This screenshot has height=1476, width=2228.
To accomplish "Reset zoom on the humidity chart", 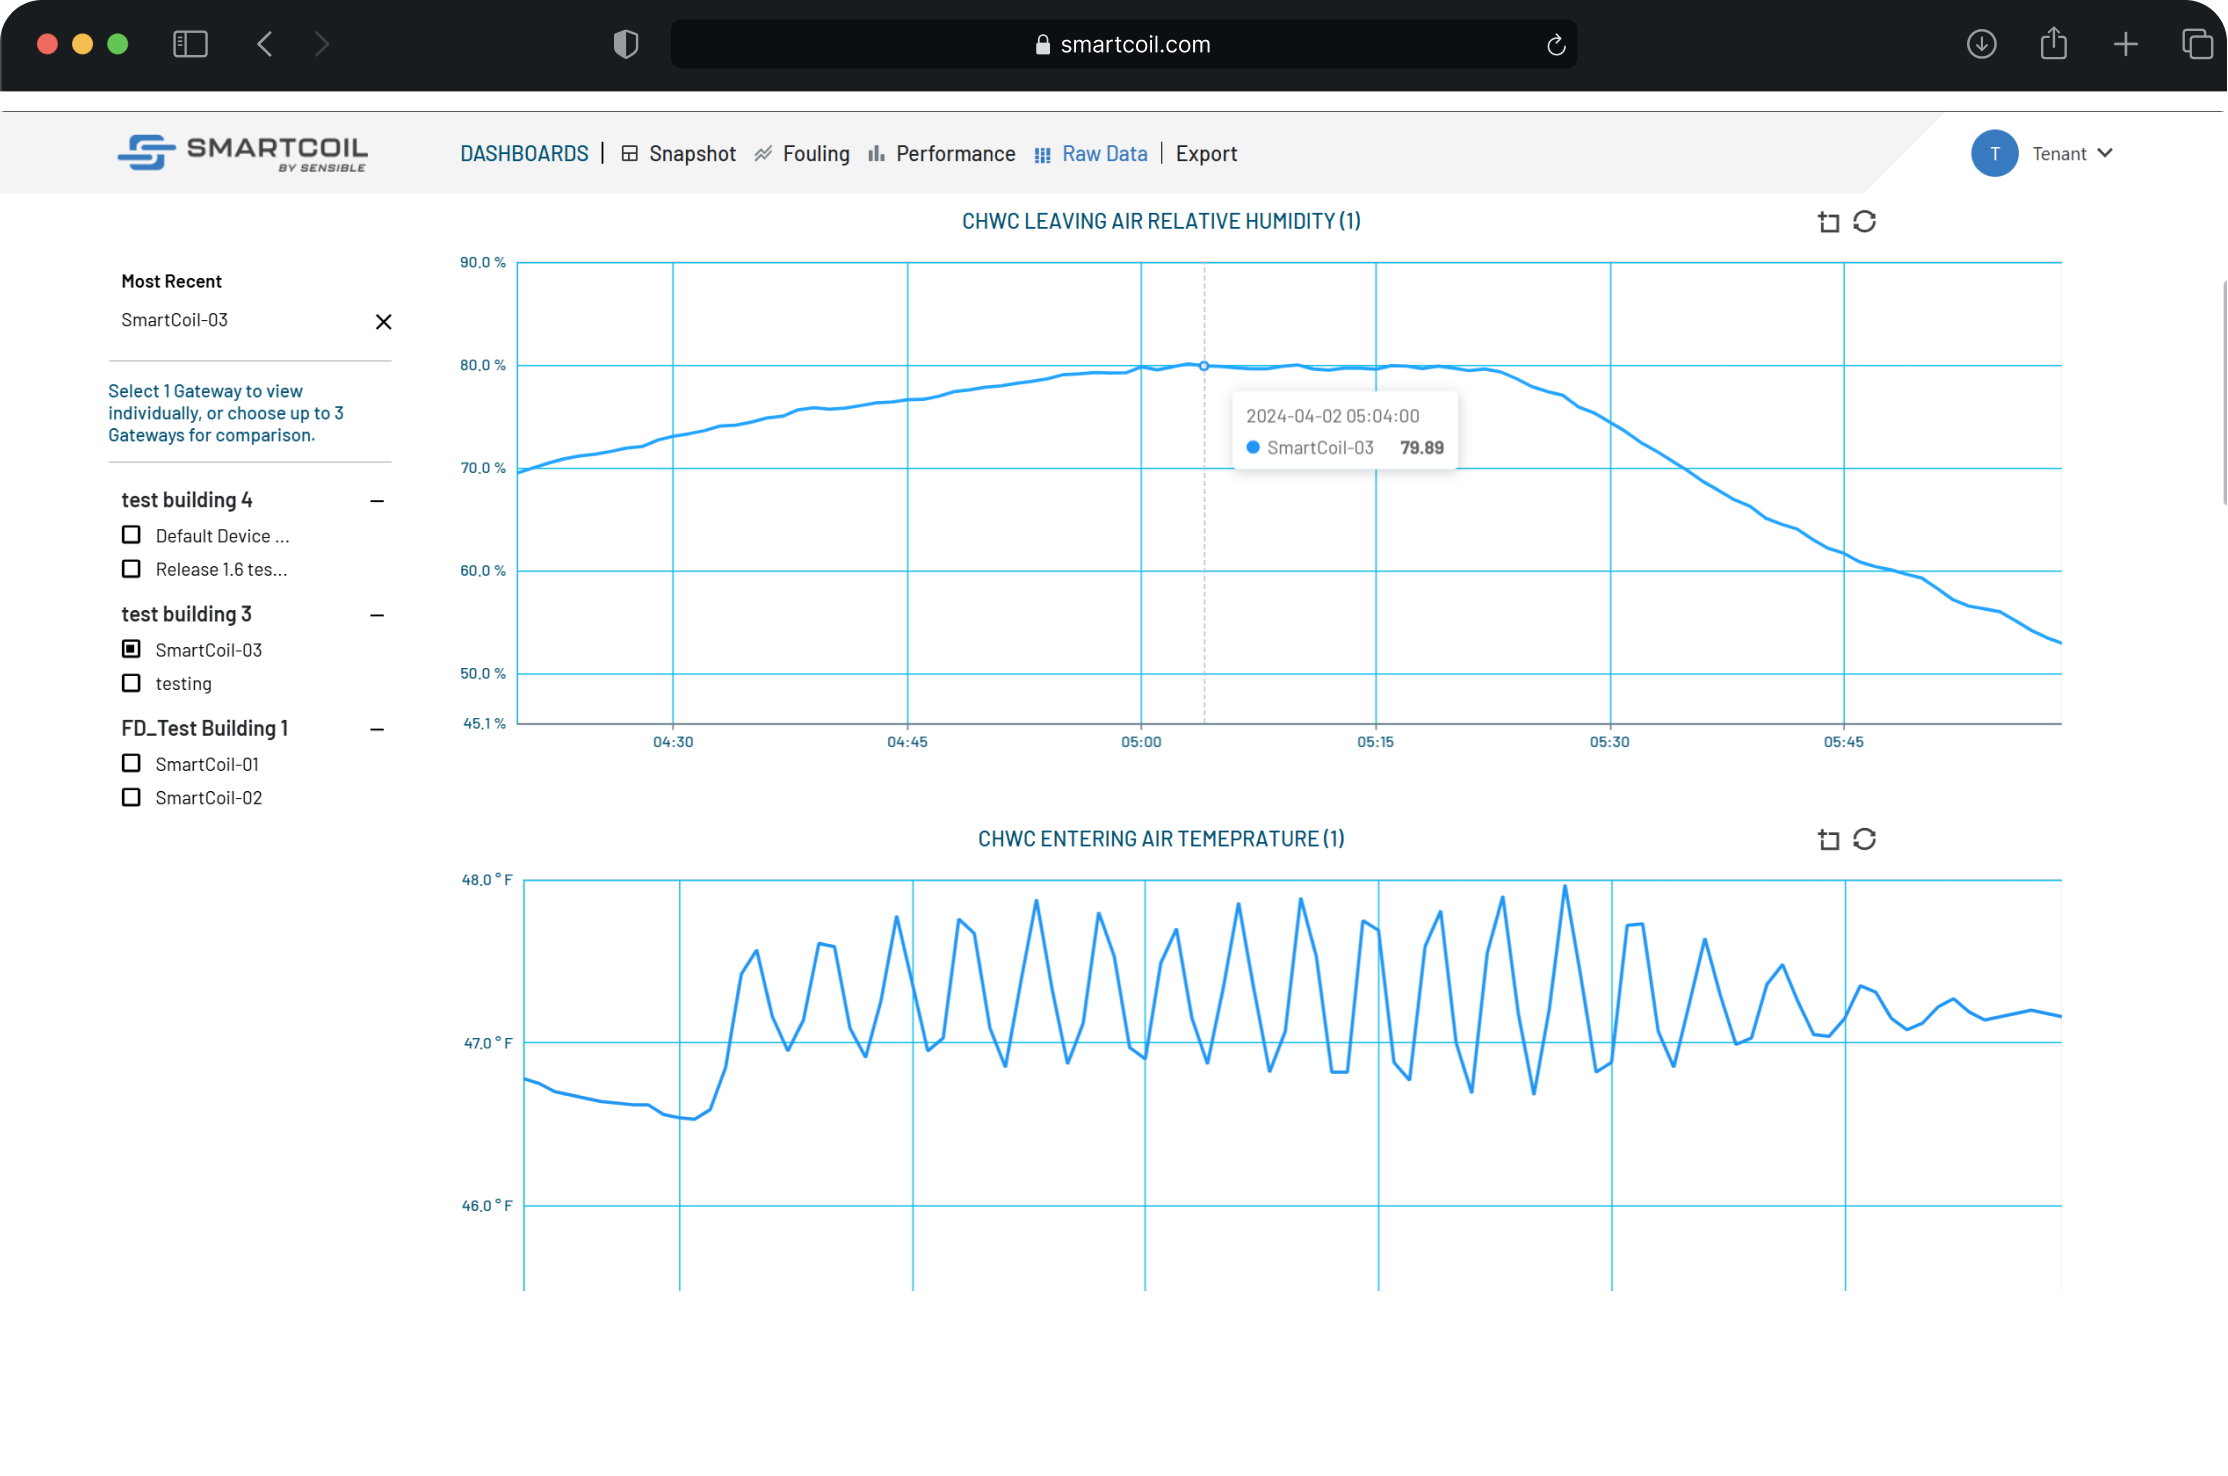I will tap(1864, 222).
